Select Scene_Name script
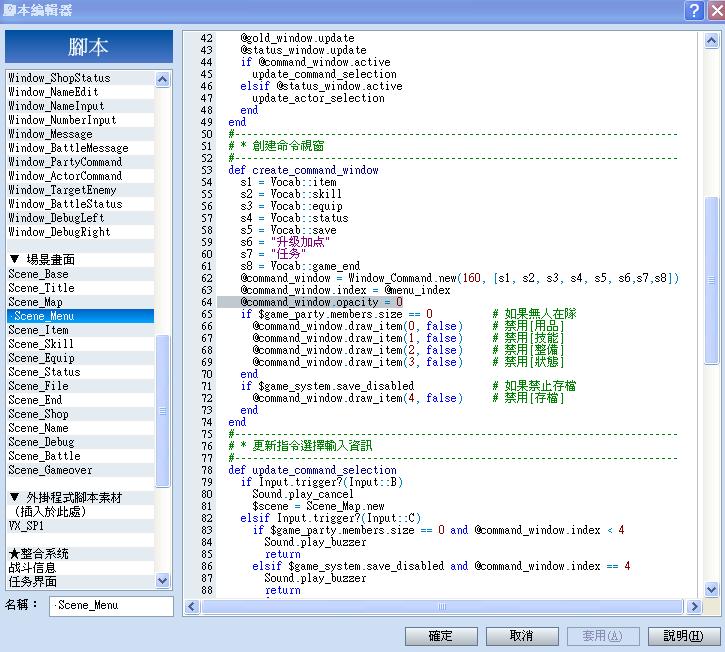 [80, 428]
